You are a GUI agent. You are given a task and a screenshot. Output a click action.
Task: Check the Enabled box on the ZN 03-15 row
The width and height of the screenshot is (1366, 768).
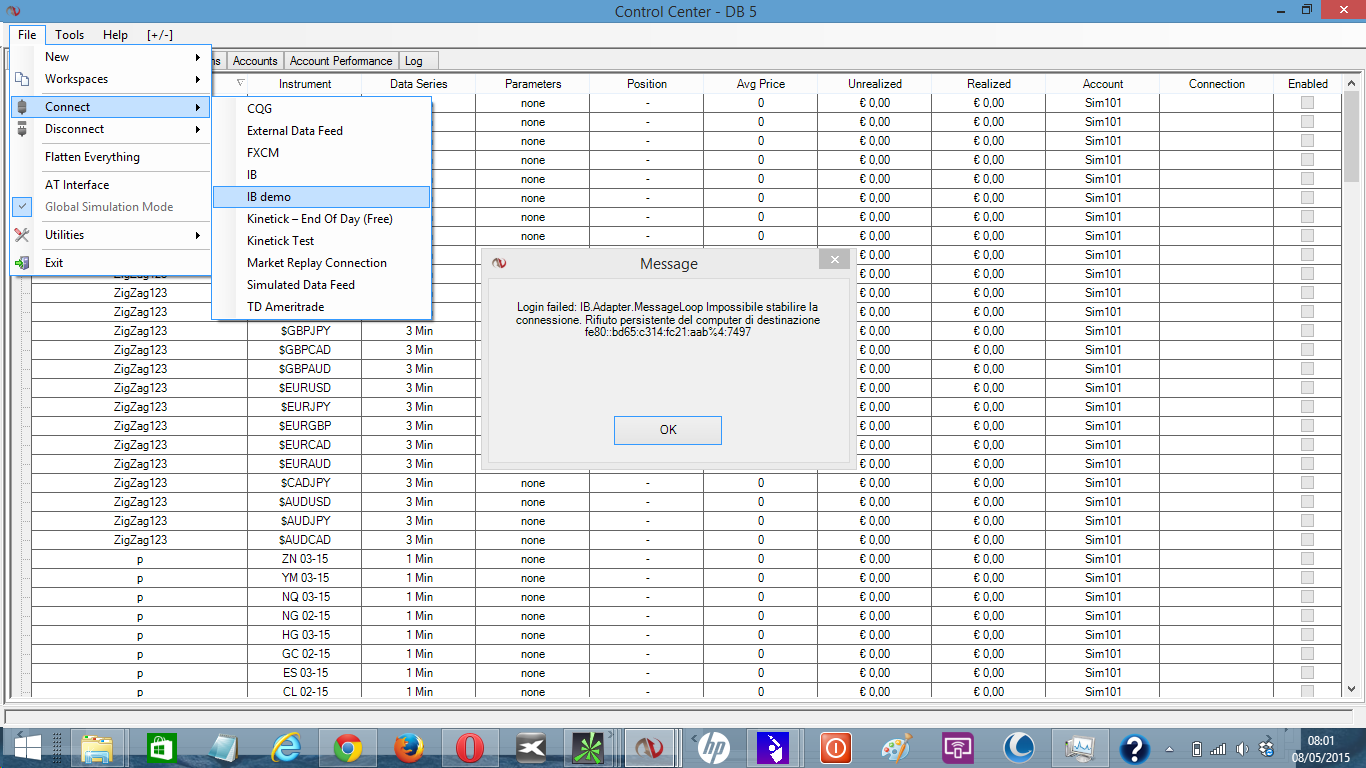point(1307,559)
